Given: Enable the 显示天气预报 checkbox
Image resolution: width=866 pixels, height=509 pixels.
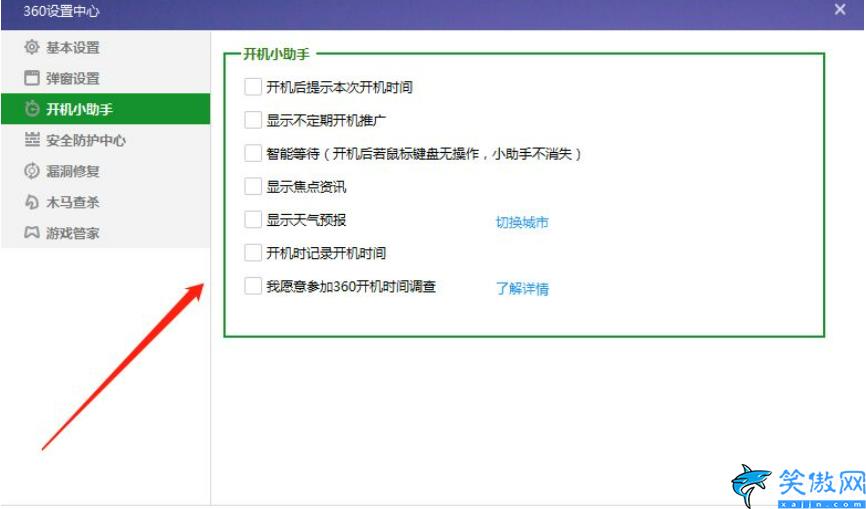Looking at the screenshot, I should [x=253, y=220].
